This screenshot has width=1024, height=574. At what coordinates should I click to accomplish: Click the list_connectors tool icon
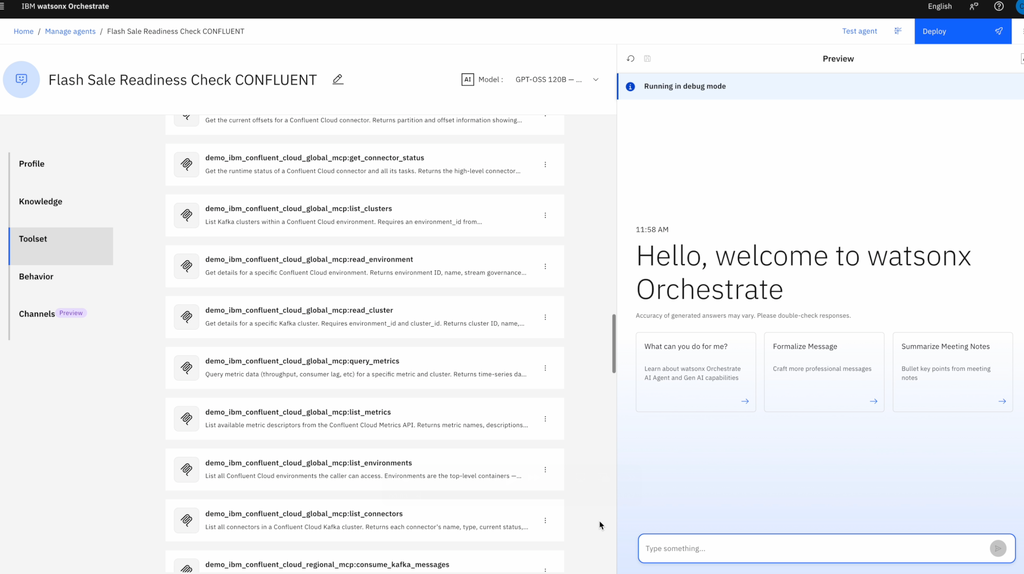(x=187, y=520)
